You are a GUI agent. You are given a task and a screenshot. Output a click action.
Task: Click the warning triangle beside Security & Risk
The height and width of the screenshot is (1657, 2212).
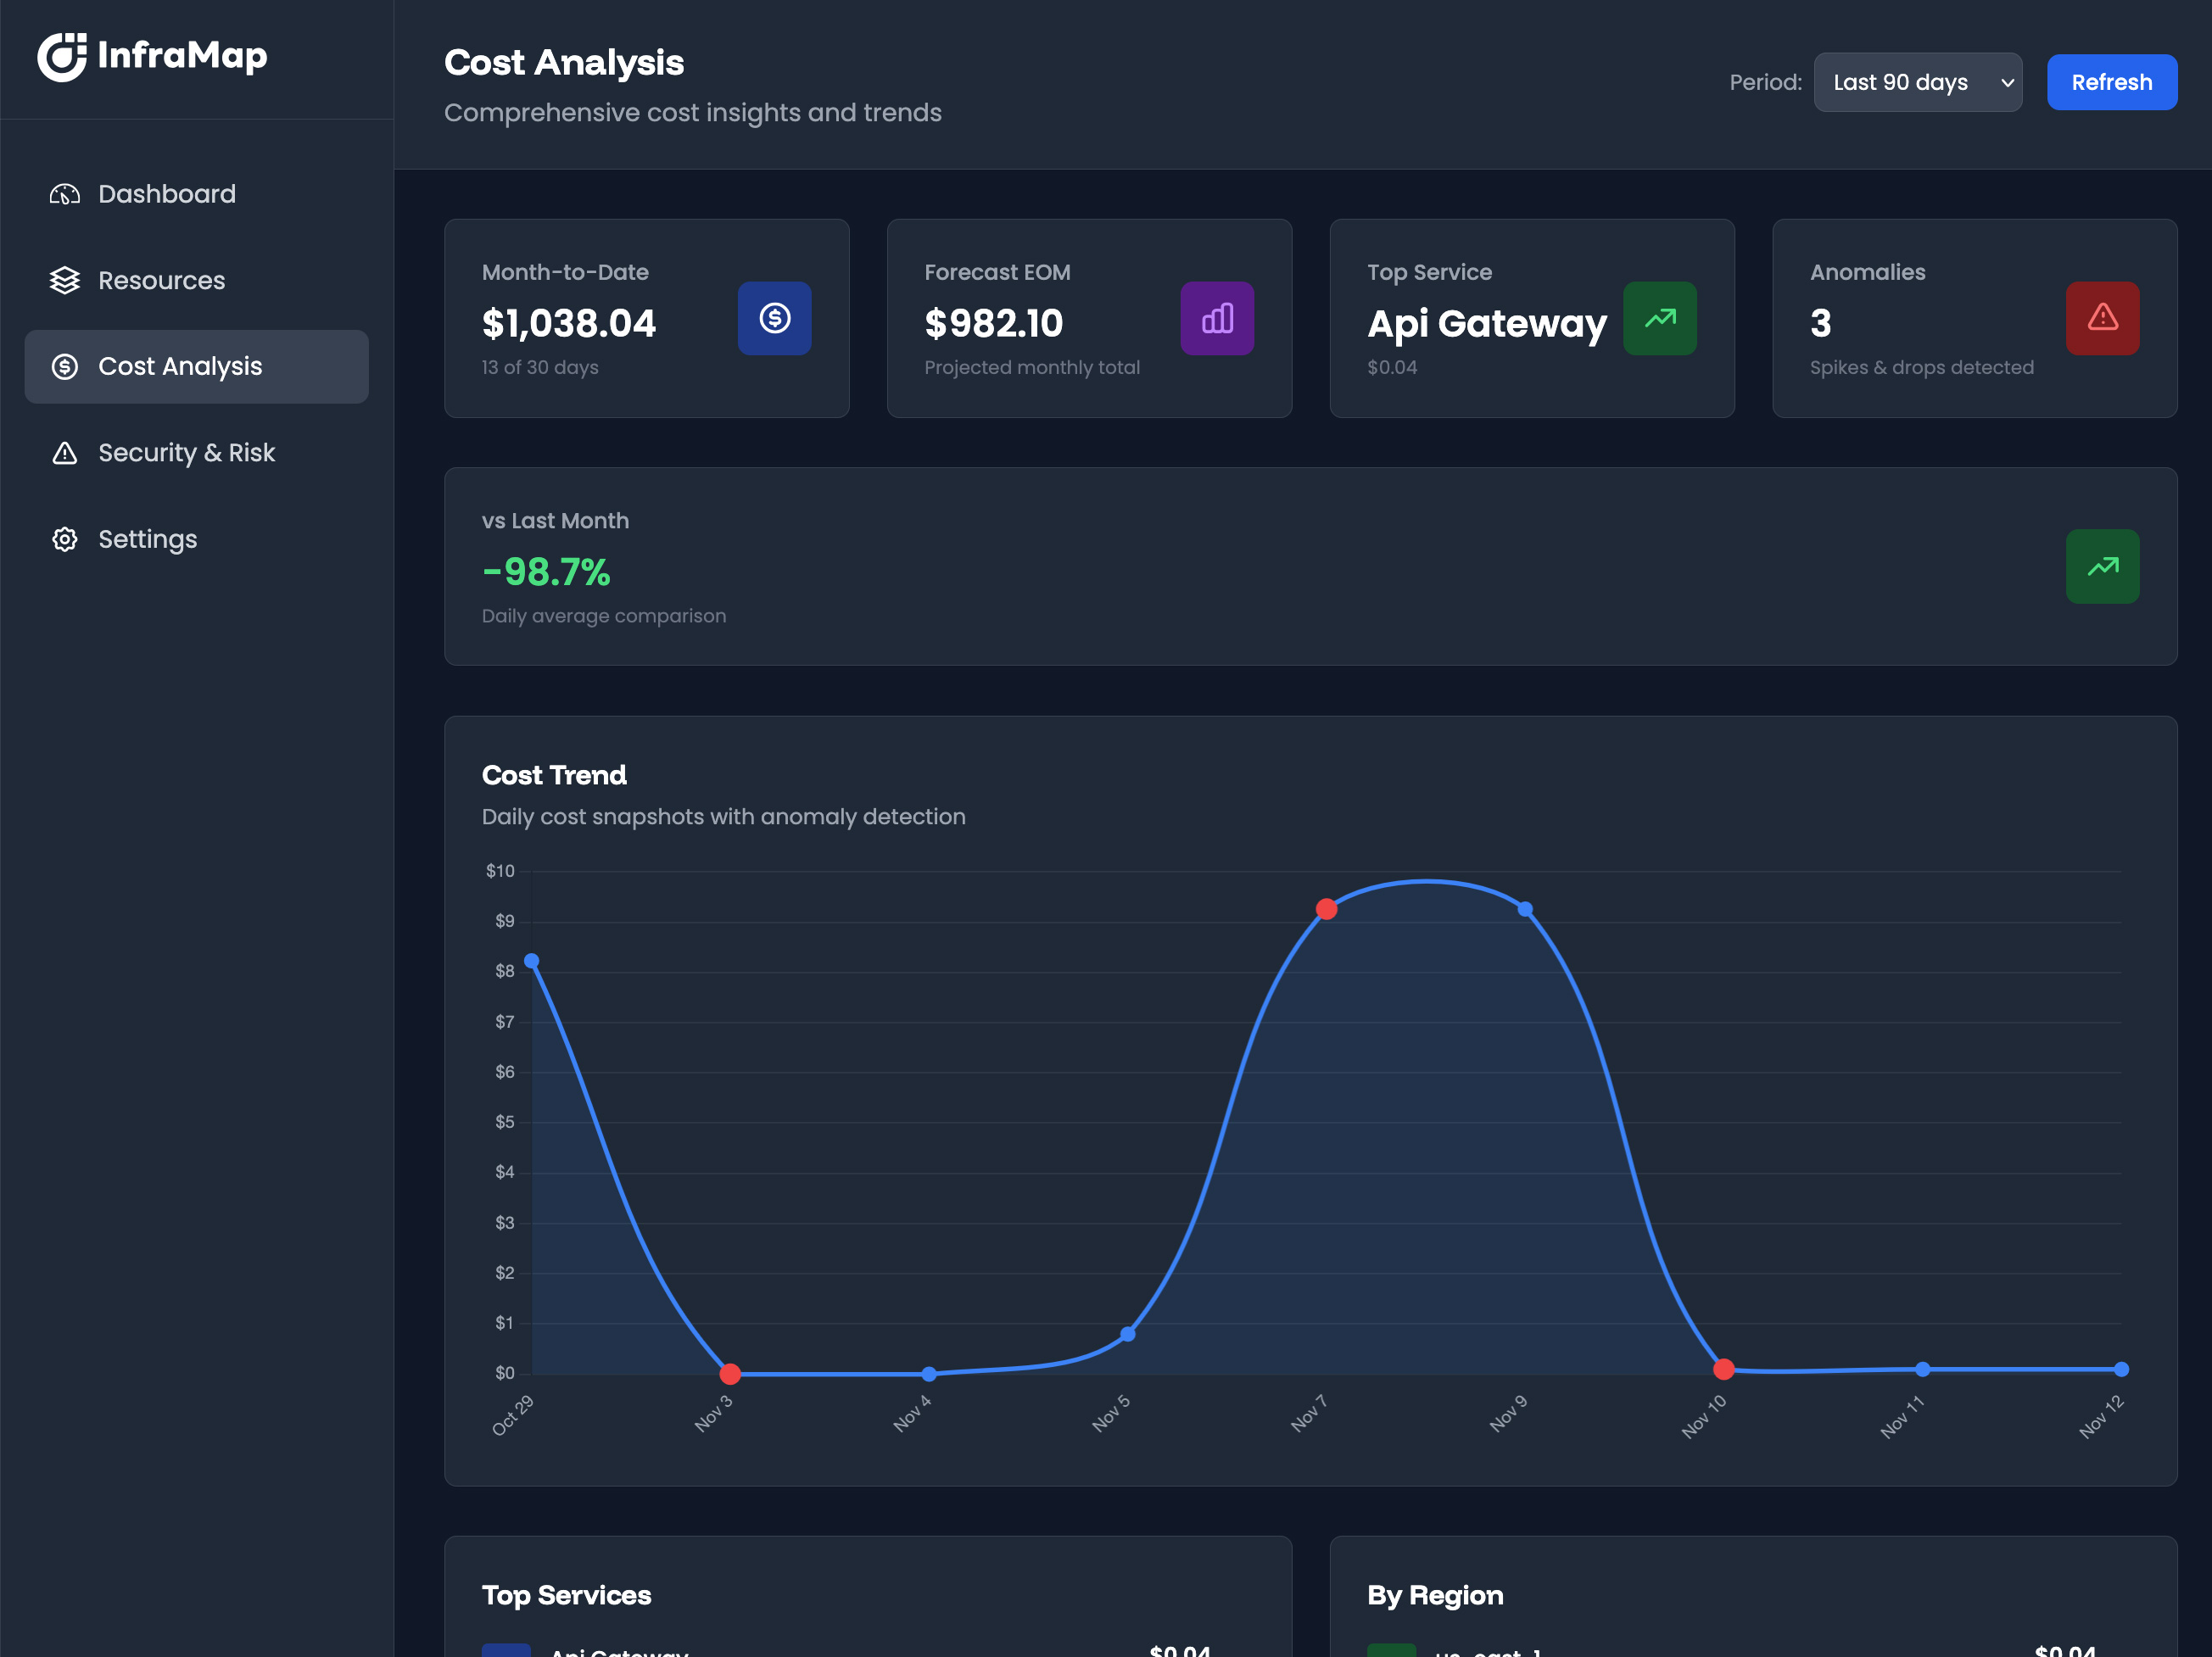(x=64, y=453)
